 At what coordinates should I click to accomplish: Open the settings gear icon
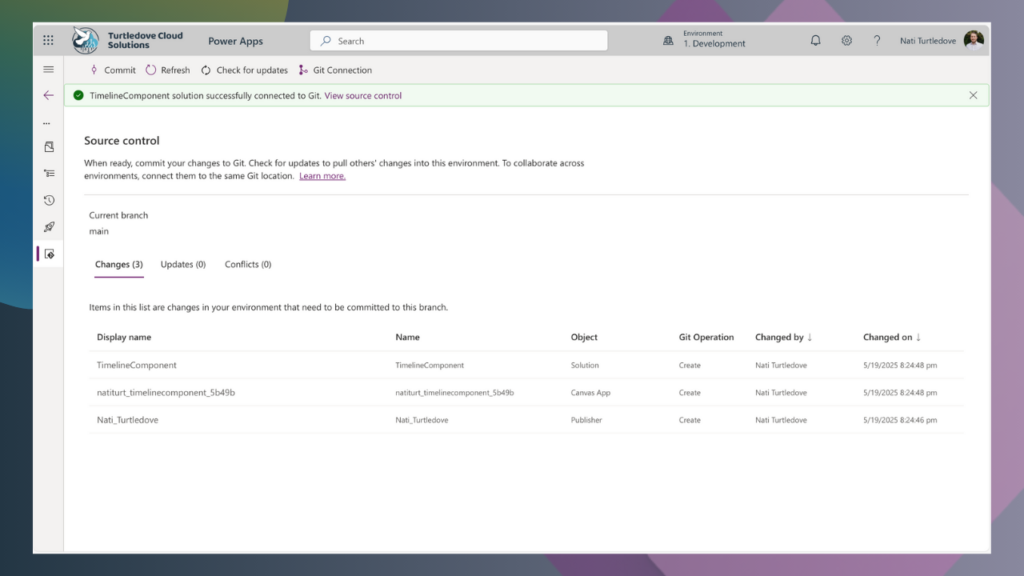[x=846, y=40]
